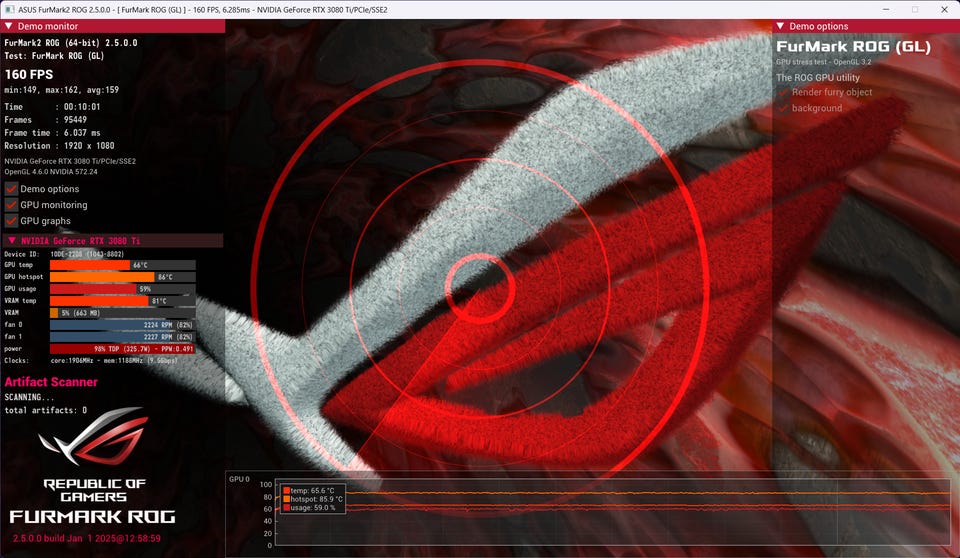Collapse the Demo options panel triangle
This screenshot has width=960, height=558.
[x=780, y=26]
